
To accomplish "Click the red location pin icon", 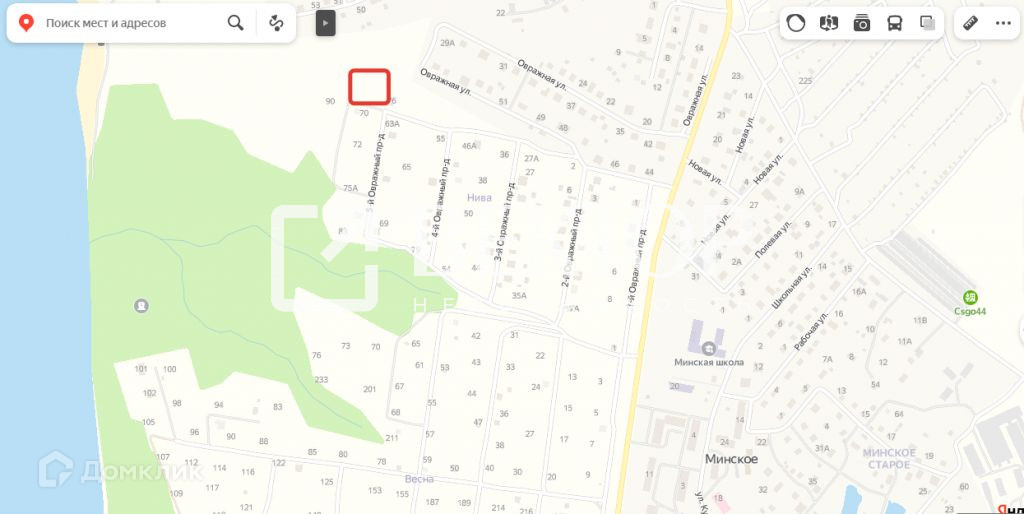I will [26, 24].
